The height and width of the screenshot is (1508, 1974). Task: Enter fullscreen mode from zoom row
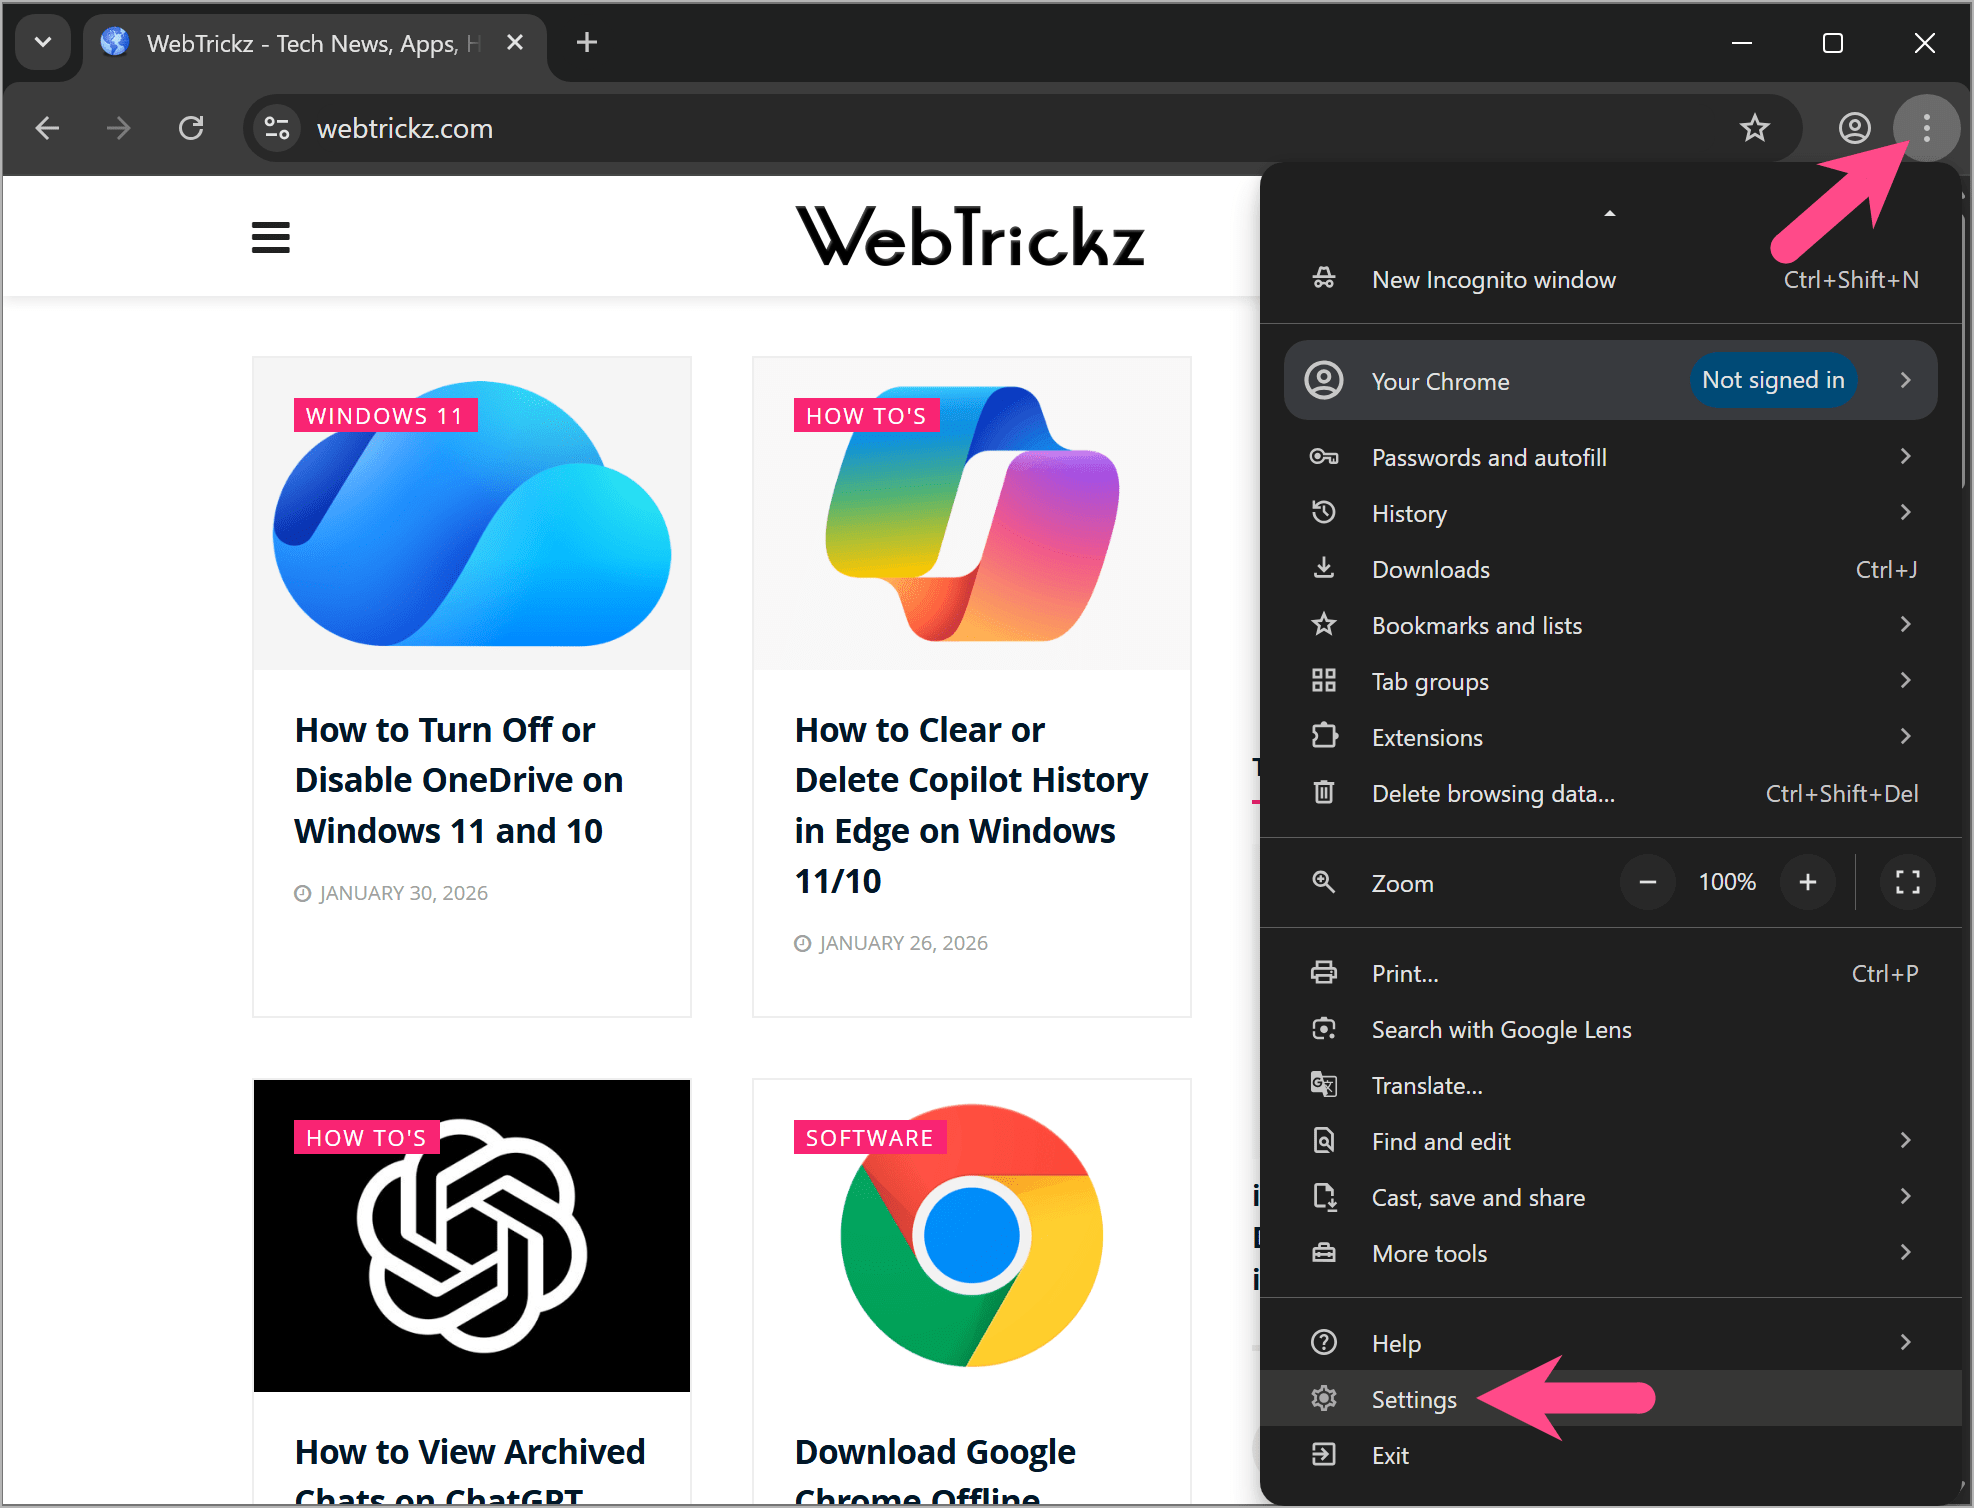1907,882
